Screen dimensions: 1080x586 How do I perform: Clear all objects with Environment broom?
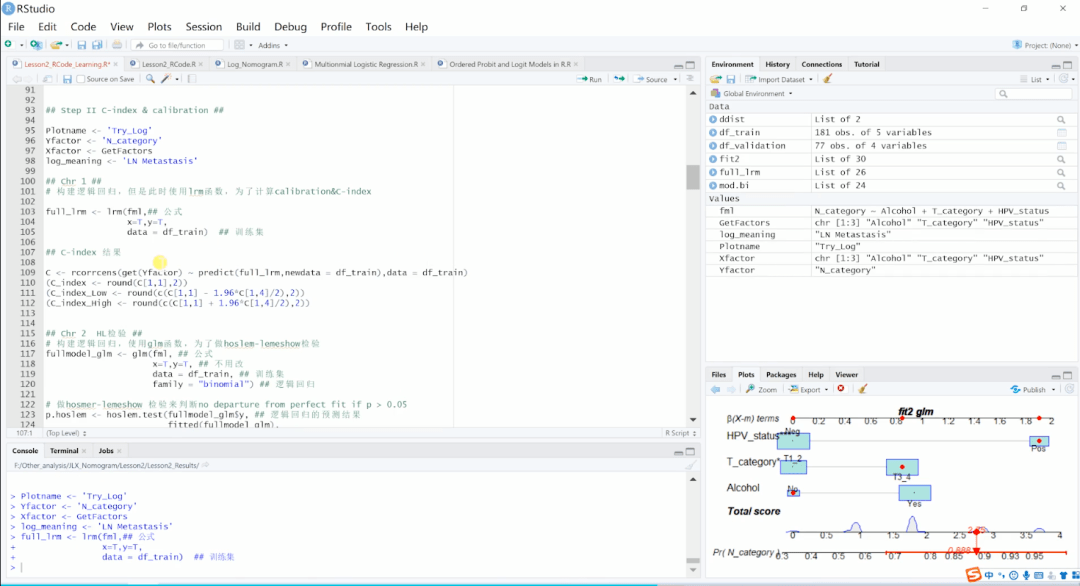(827, 79)
